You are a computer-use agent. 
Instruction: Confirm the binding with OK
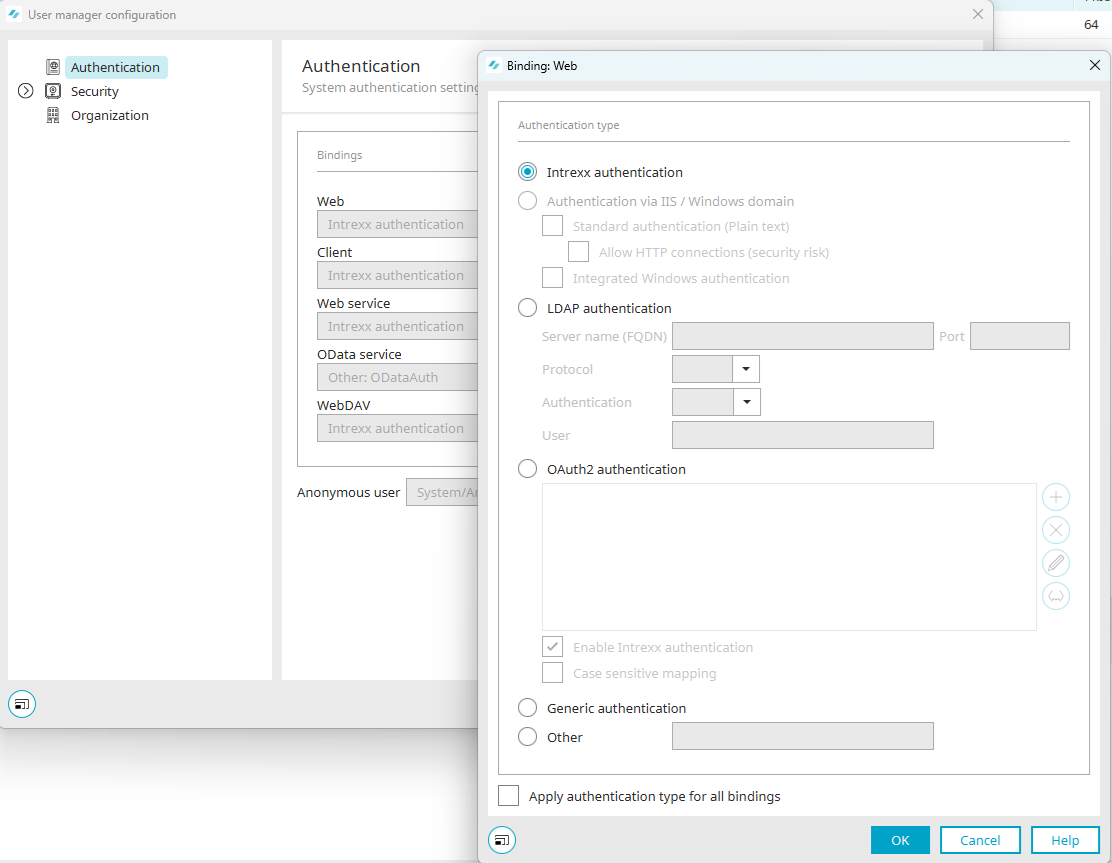point(900,840)
